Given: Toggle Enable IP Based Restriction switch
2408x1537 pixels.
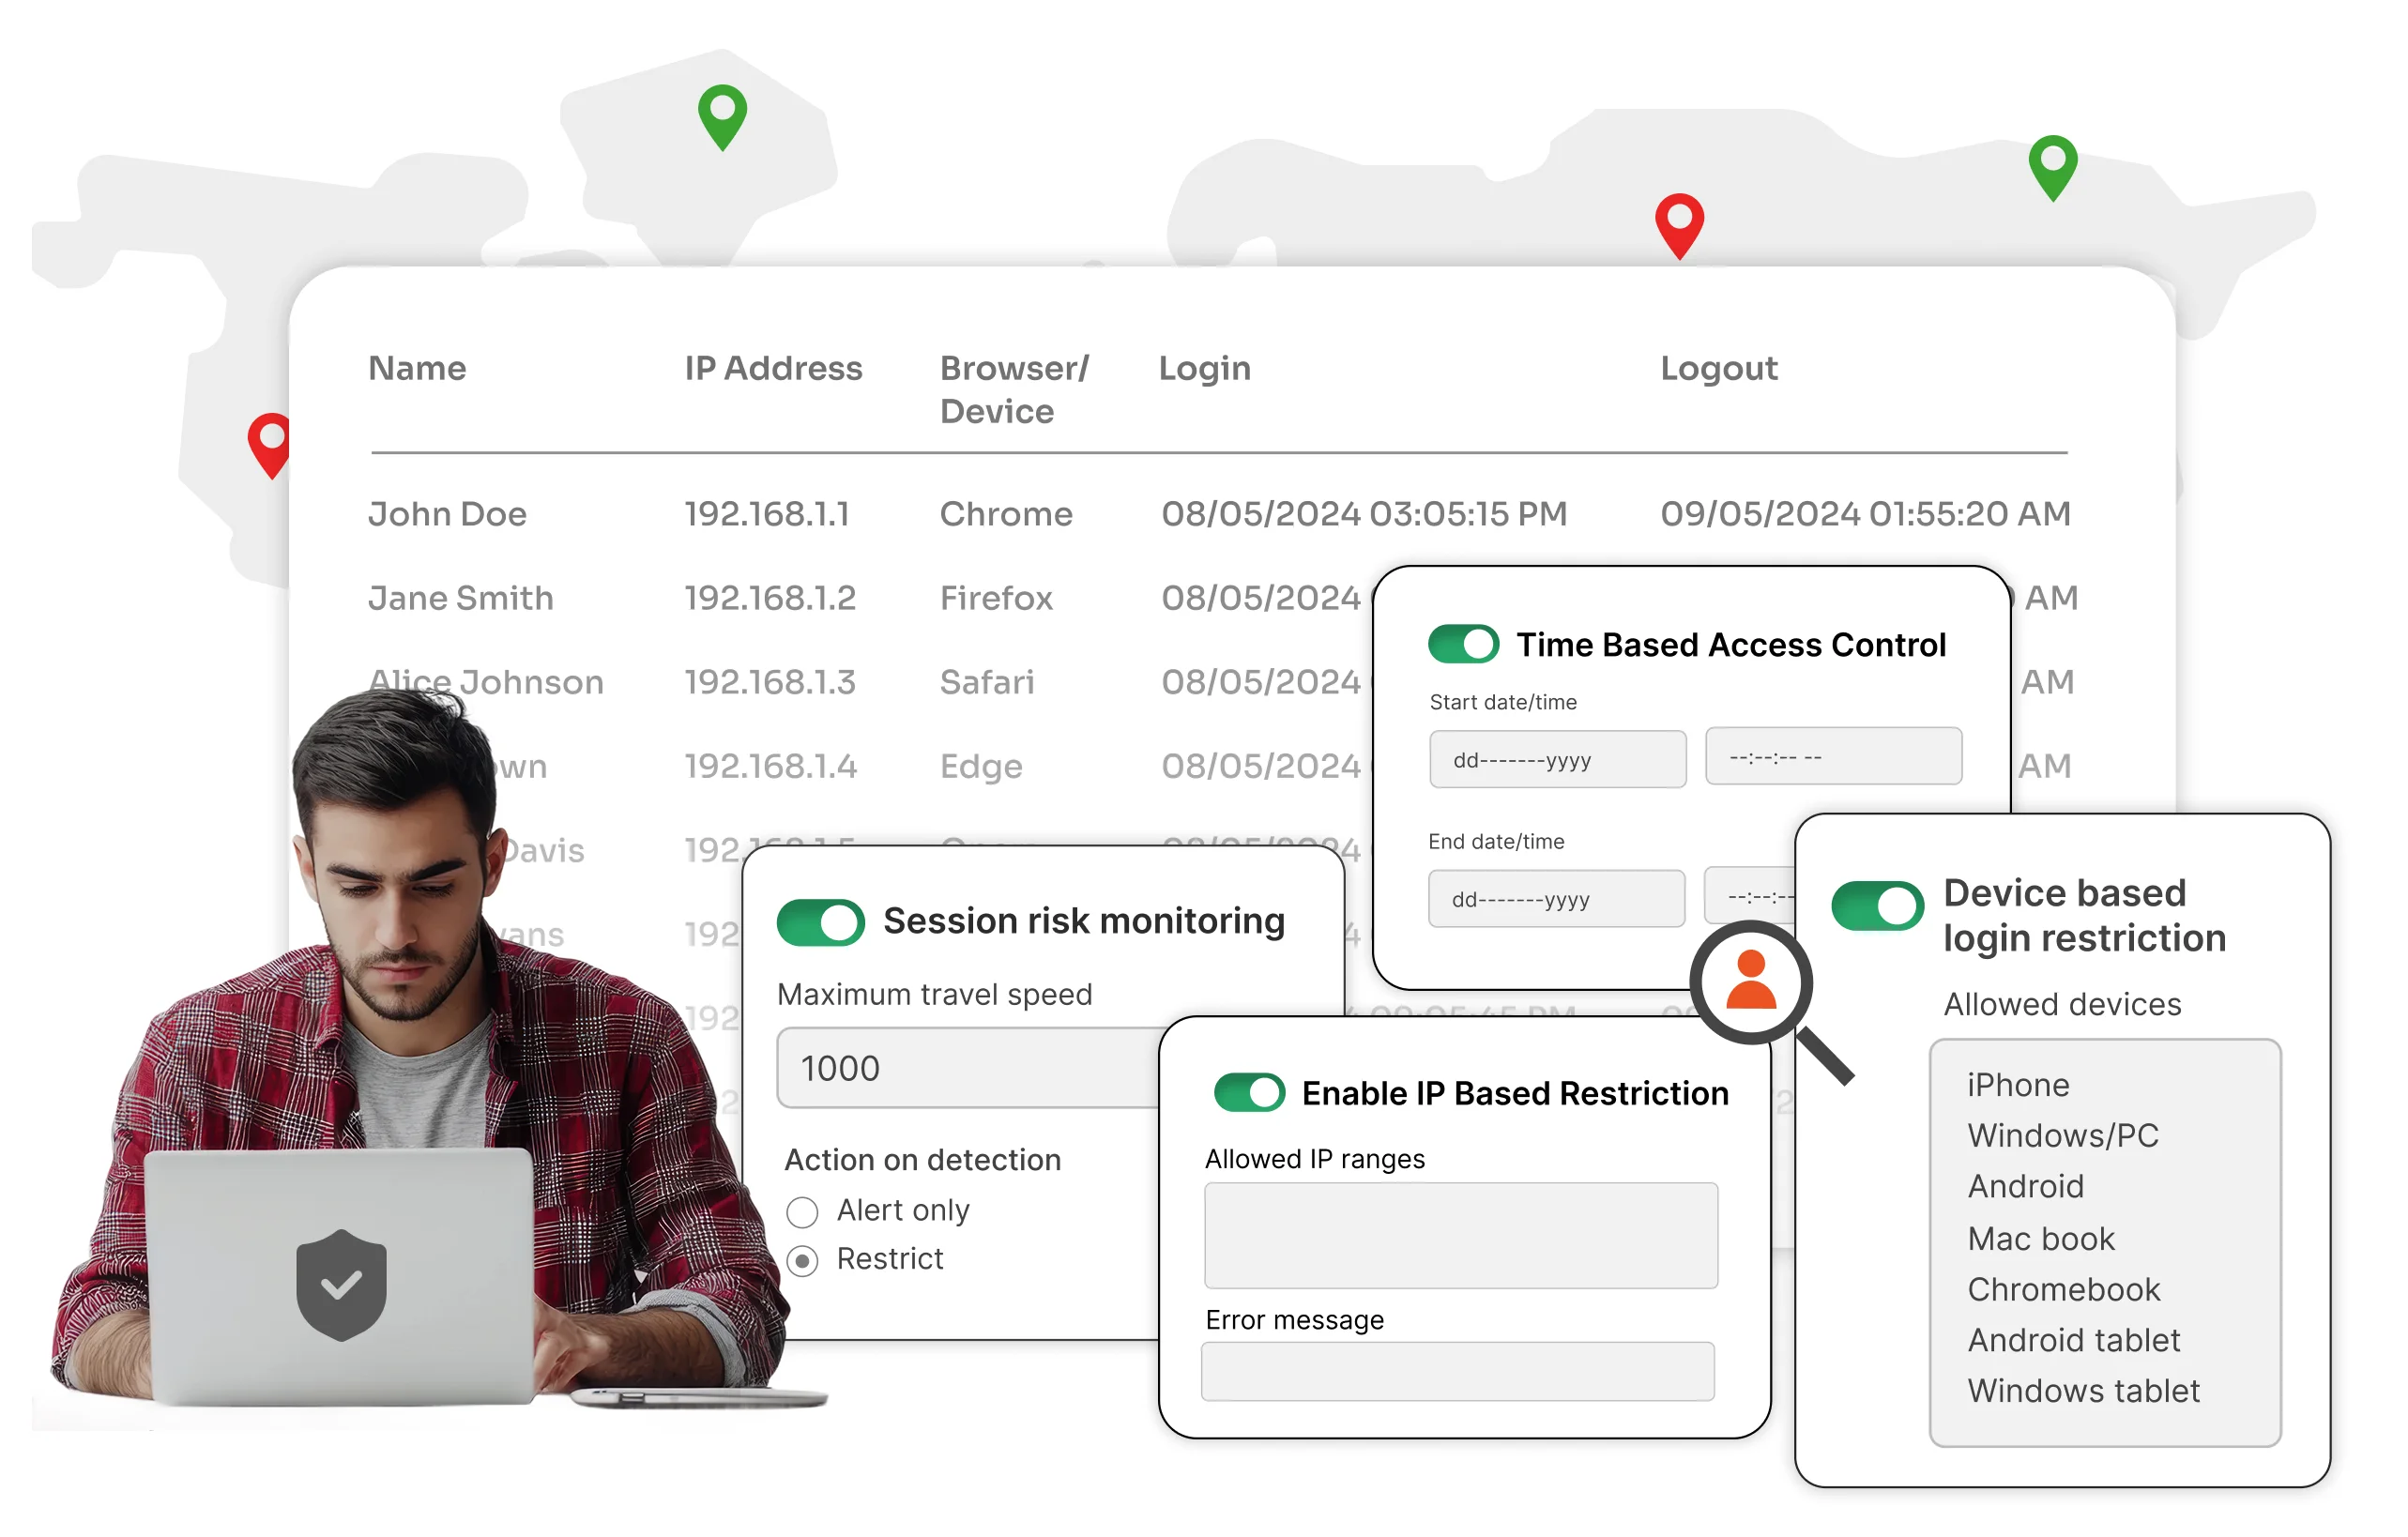Looking at the screenshot, I should [1249, 1093].
